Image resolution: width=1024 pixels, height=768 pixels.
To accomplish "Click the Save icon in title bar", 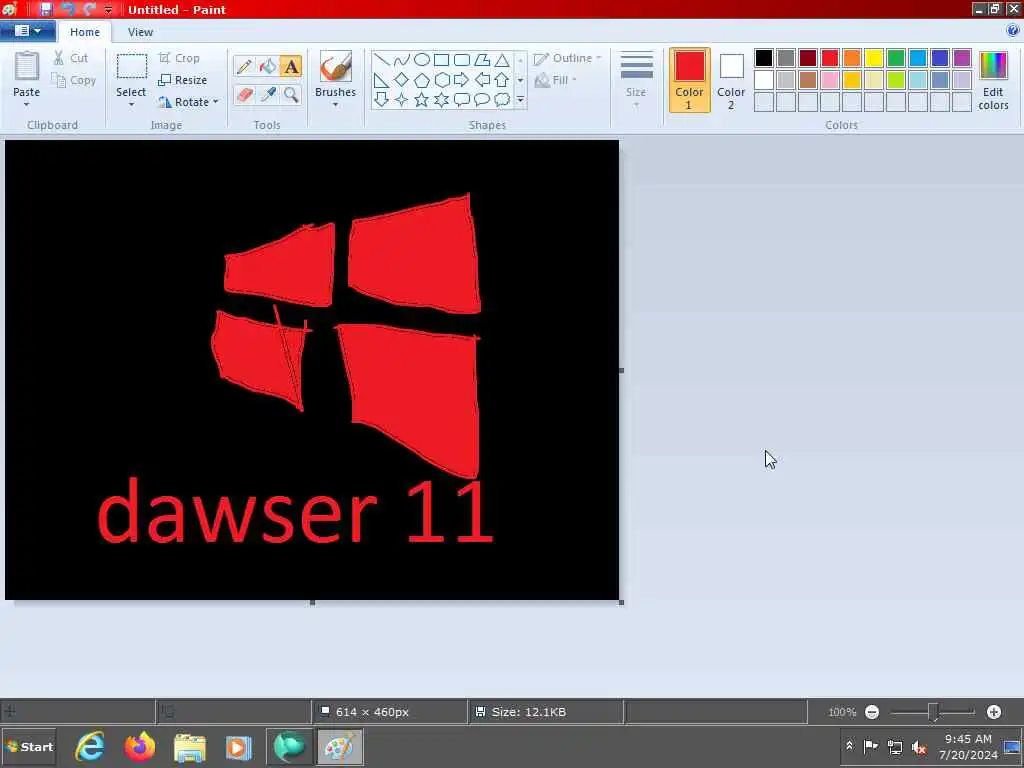I will click(x=46, y=9).
